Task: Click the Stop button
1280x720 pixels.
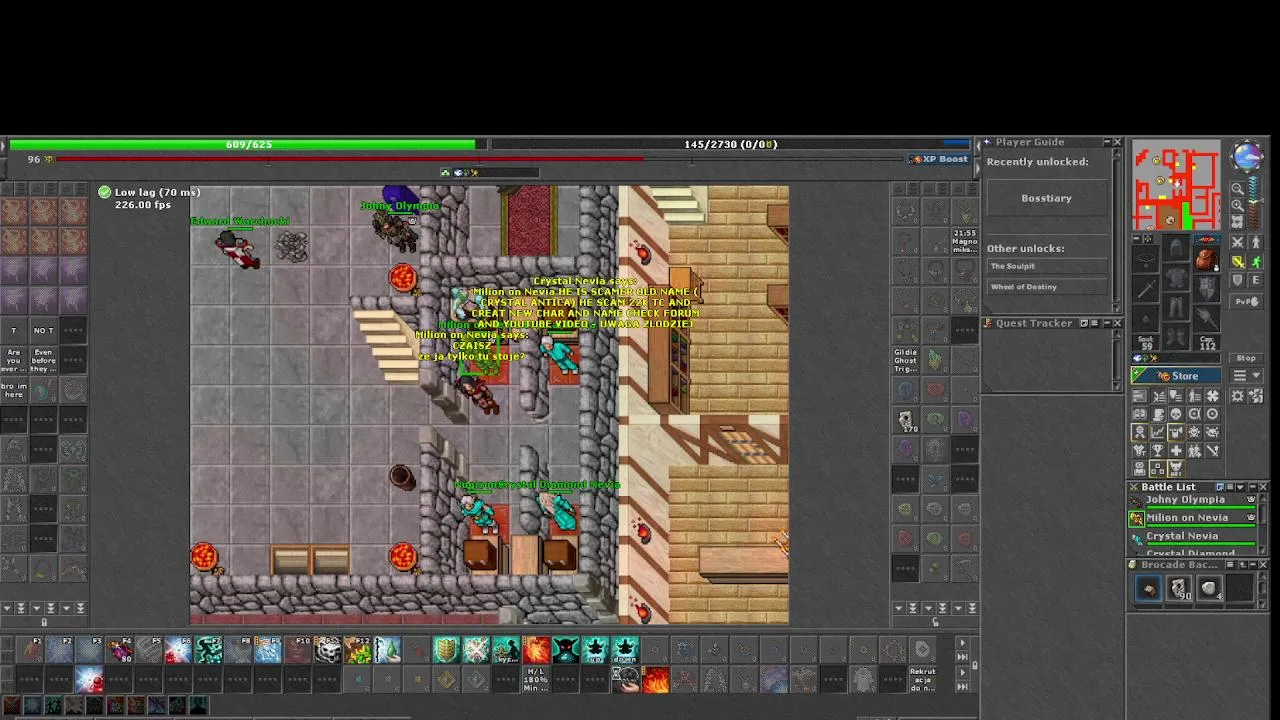Action: (1246, 358)
